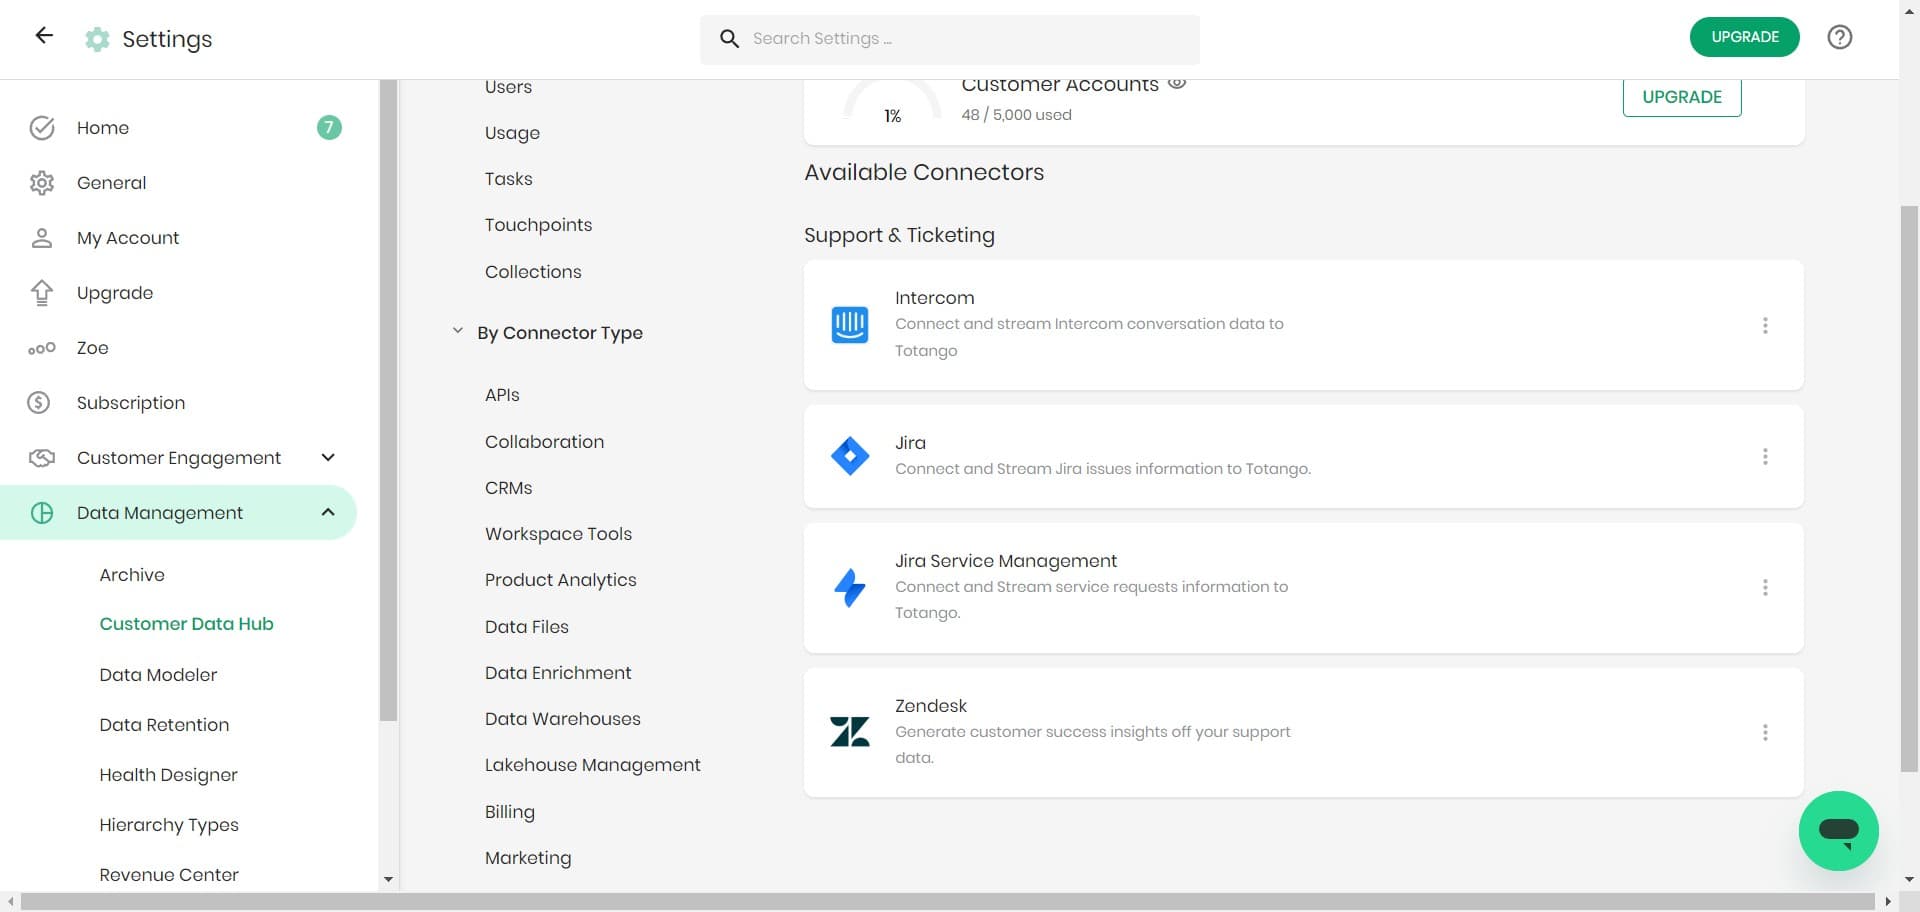Open Jira Service Management options menu
1920x912 pixels.
[1765, 588]
